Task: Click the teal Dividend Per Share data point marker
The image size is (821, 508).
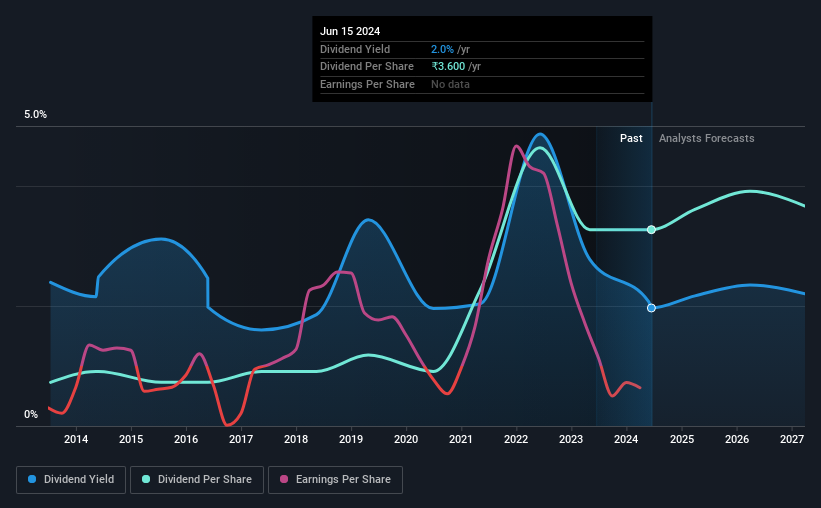Action: pyautogui.click(x=651, y=229)
